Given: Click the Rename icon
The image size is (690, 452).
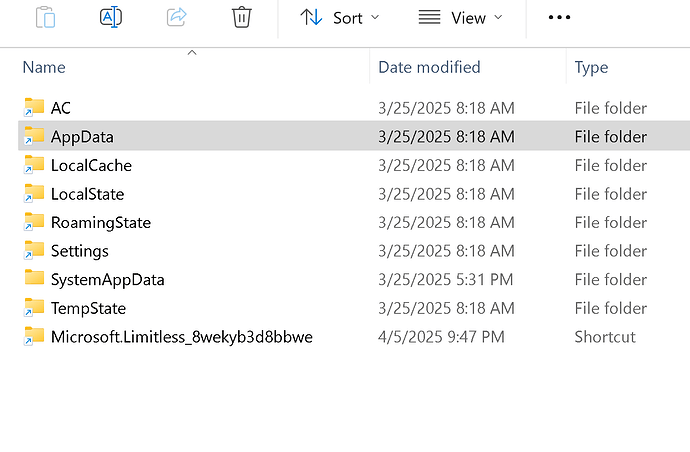Looking at the screenshot, I should click(111, 18).
